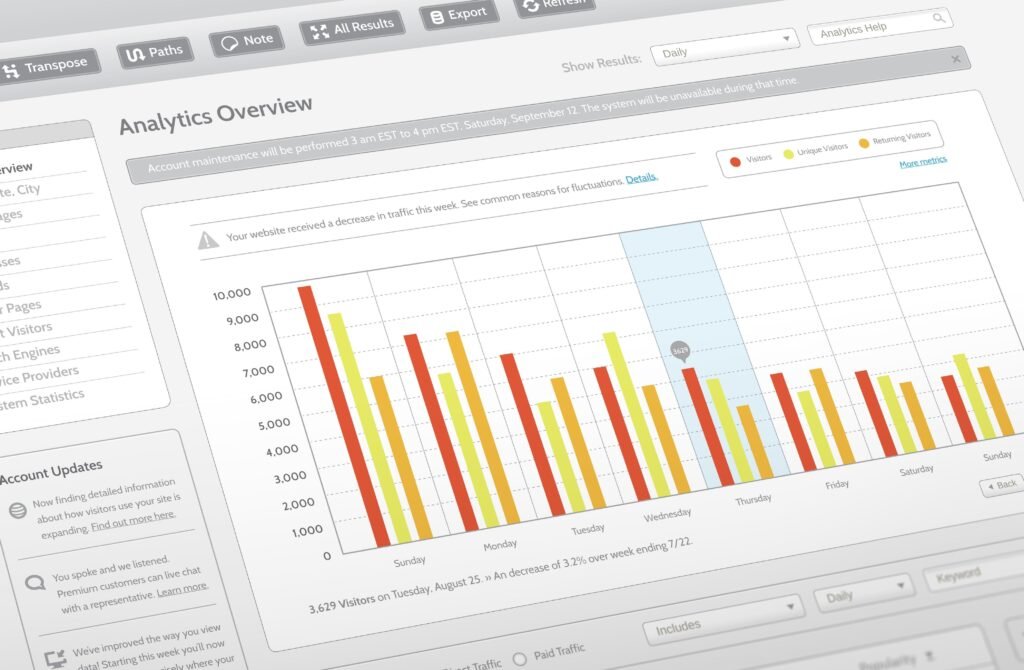Dismiss the maintenance banner with the X
Viewport: 1024px width, 670px height.
coord(955,60)
